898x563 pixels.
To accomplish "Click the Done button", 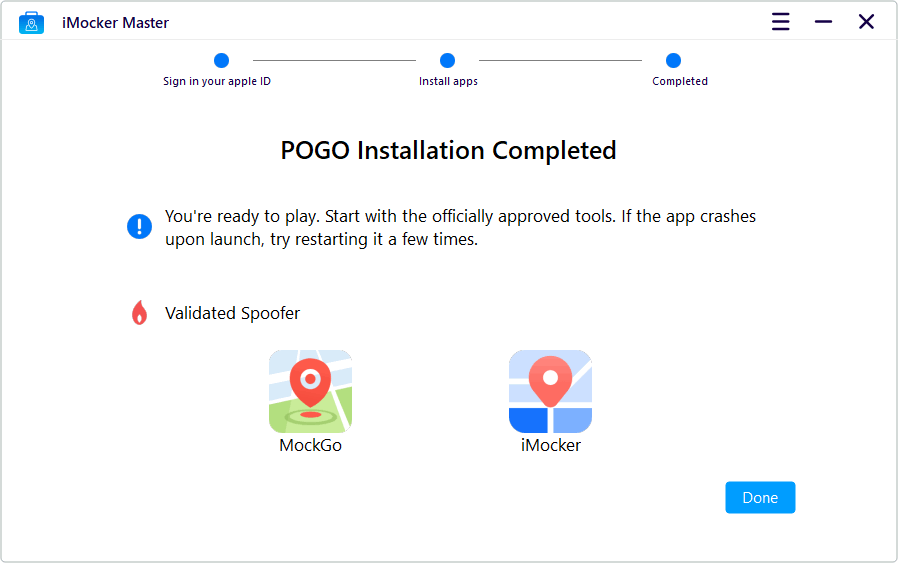I will (760, 497).
